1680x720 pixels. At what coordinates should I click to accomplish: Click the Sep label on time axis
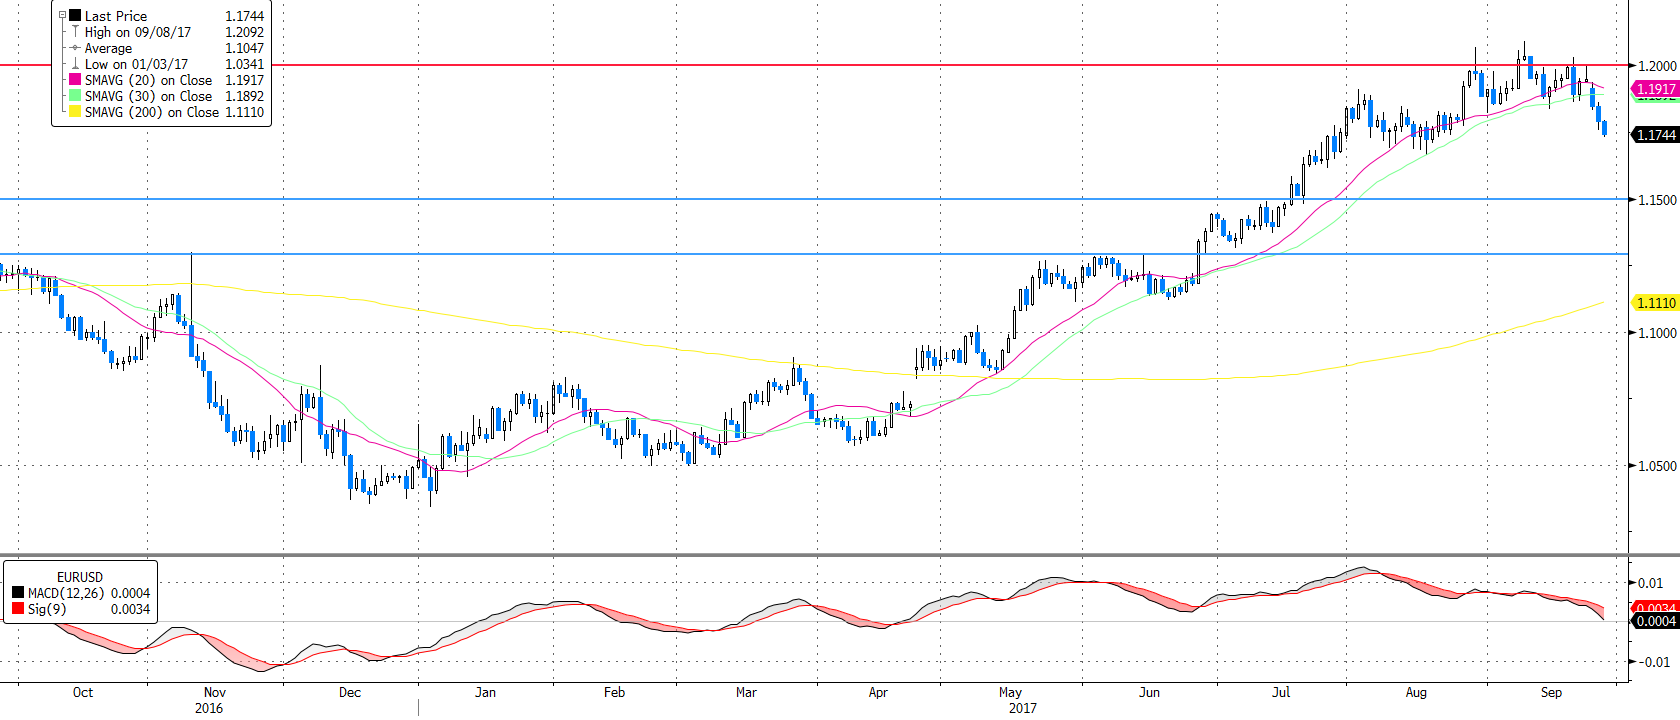pyautogui.click(x=1551, y=692)
